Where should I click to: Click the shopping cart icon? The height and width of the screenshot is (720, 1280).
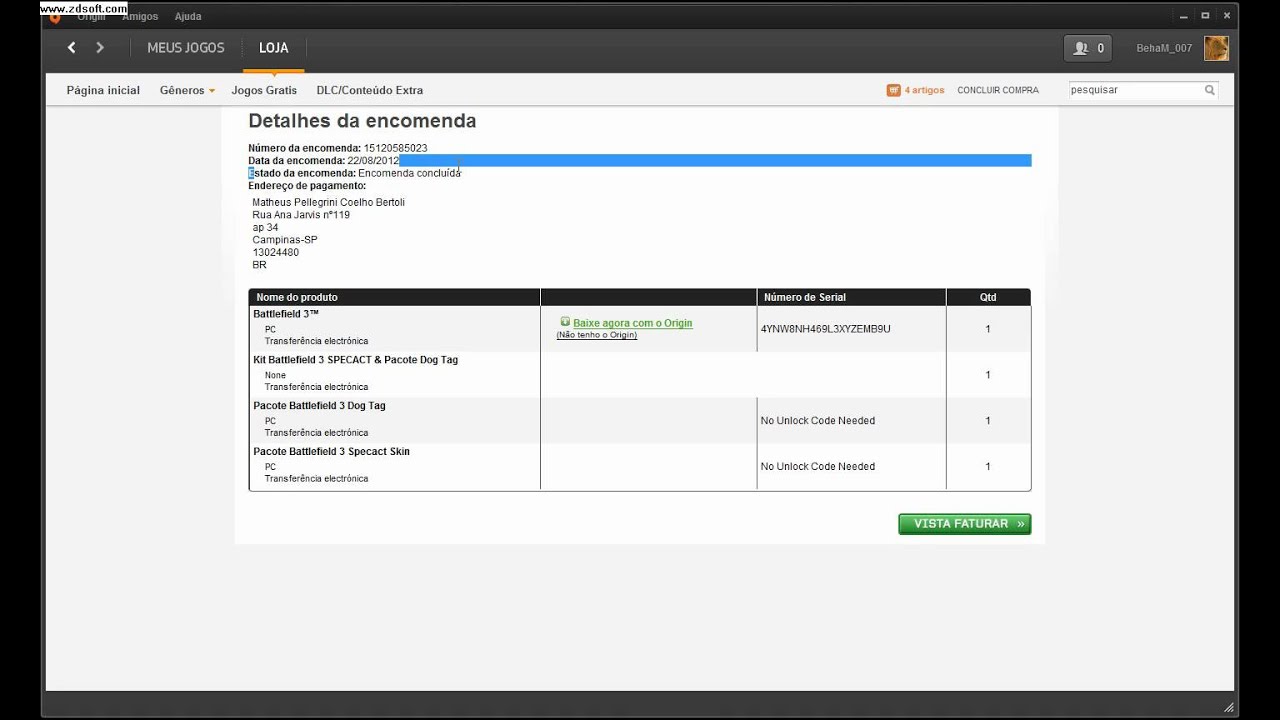pyautogui.click(x=893, y=90)
